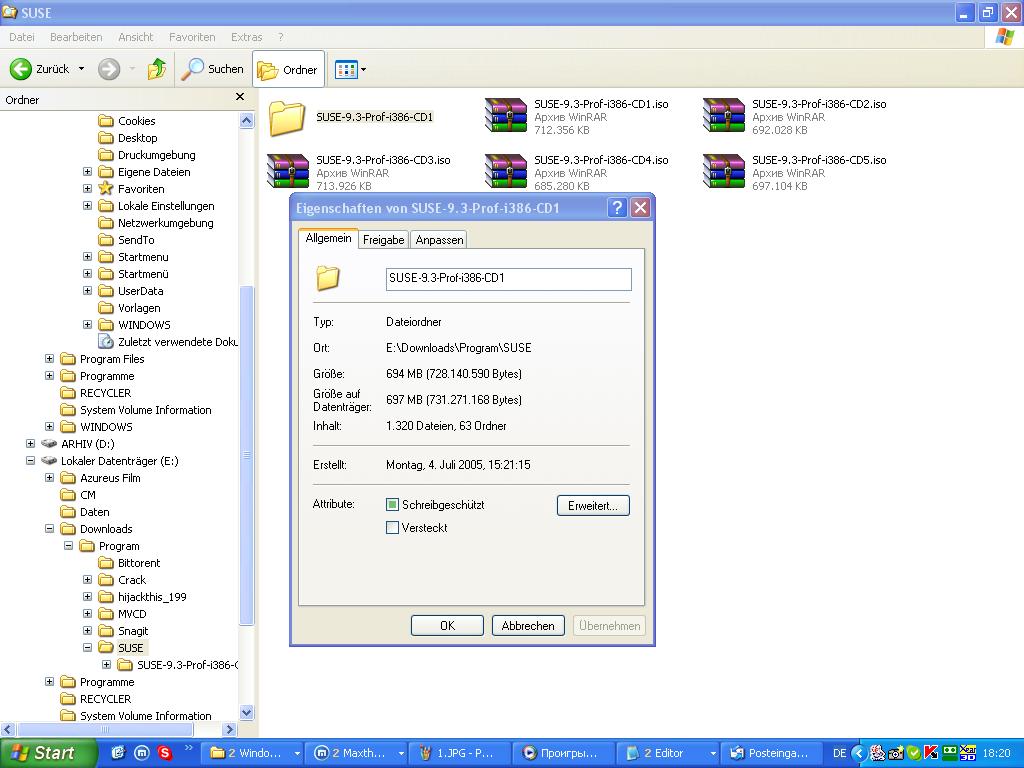Collapse the Lokaler Datenträger (E:) node
1024x768 pixels.
point(30,460)
